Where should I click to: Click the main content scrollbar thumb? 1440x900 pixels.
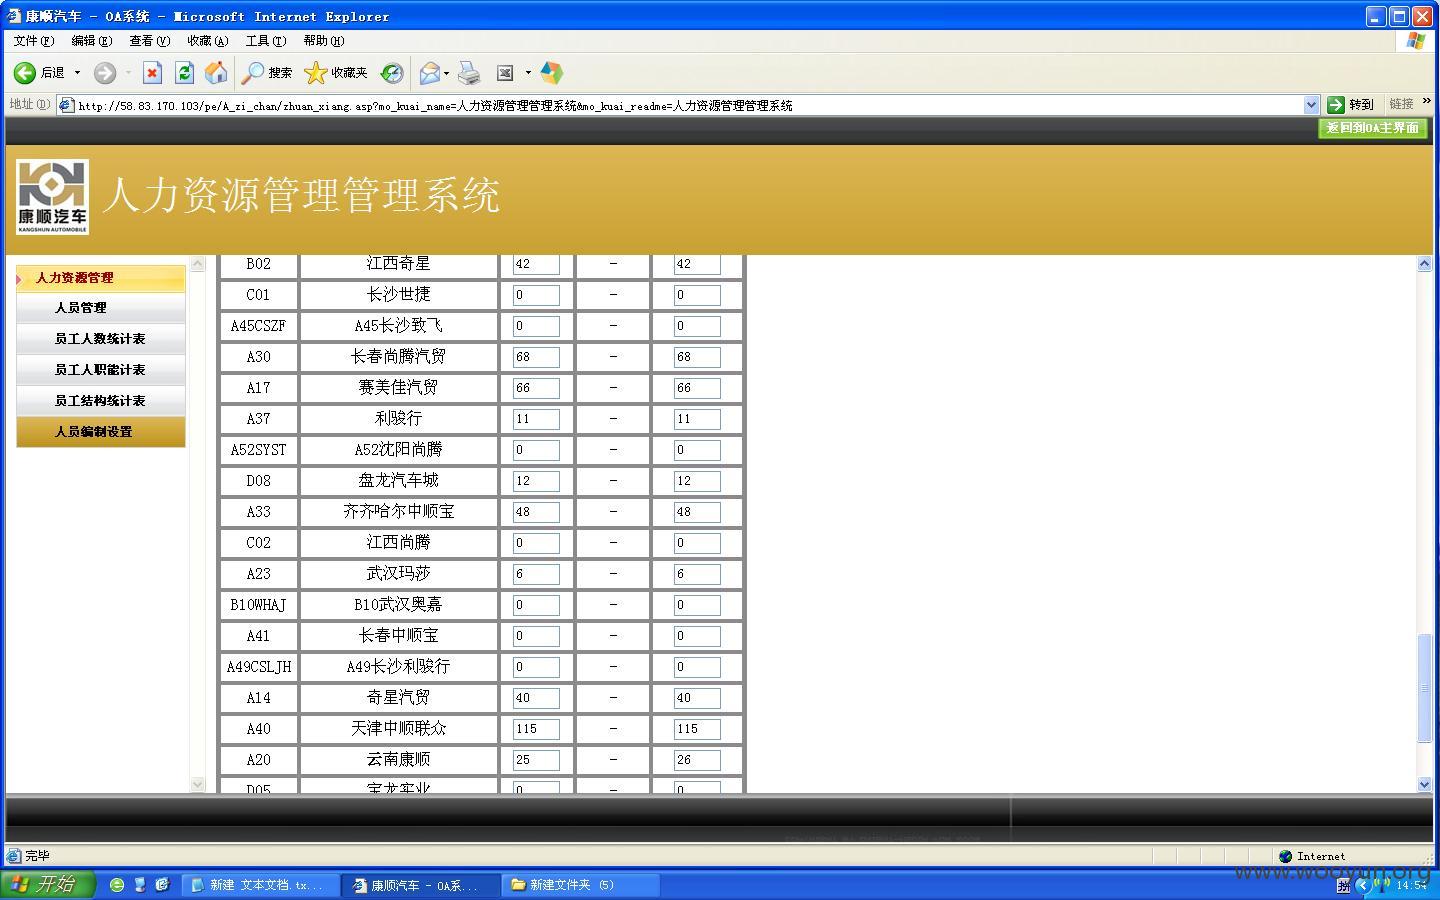[1424, 688]
